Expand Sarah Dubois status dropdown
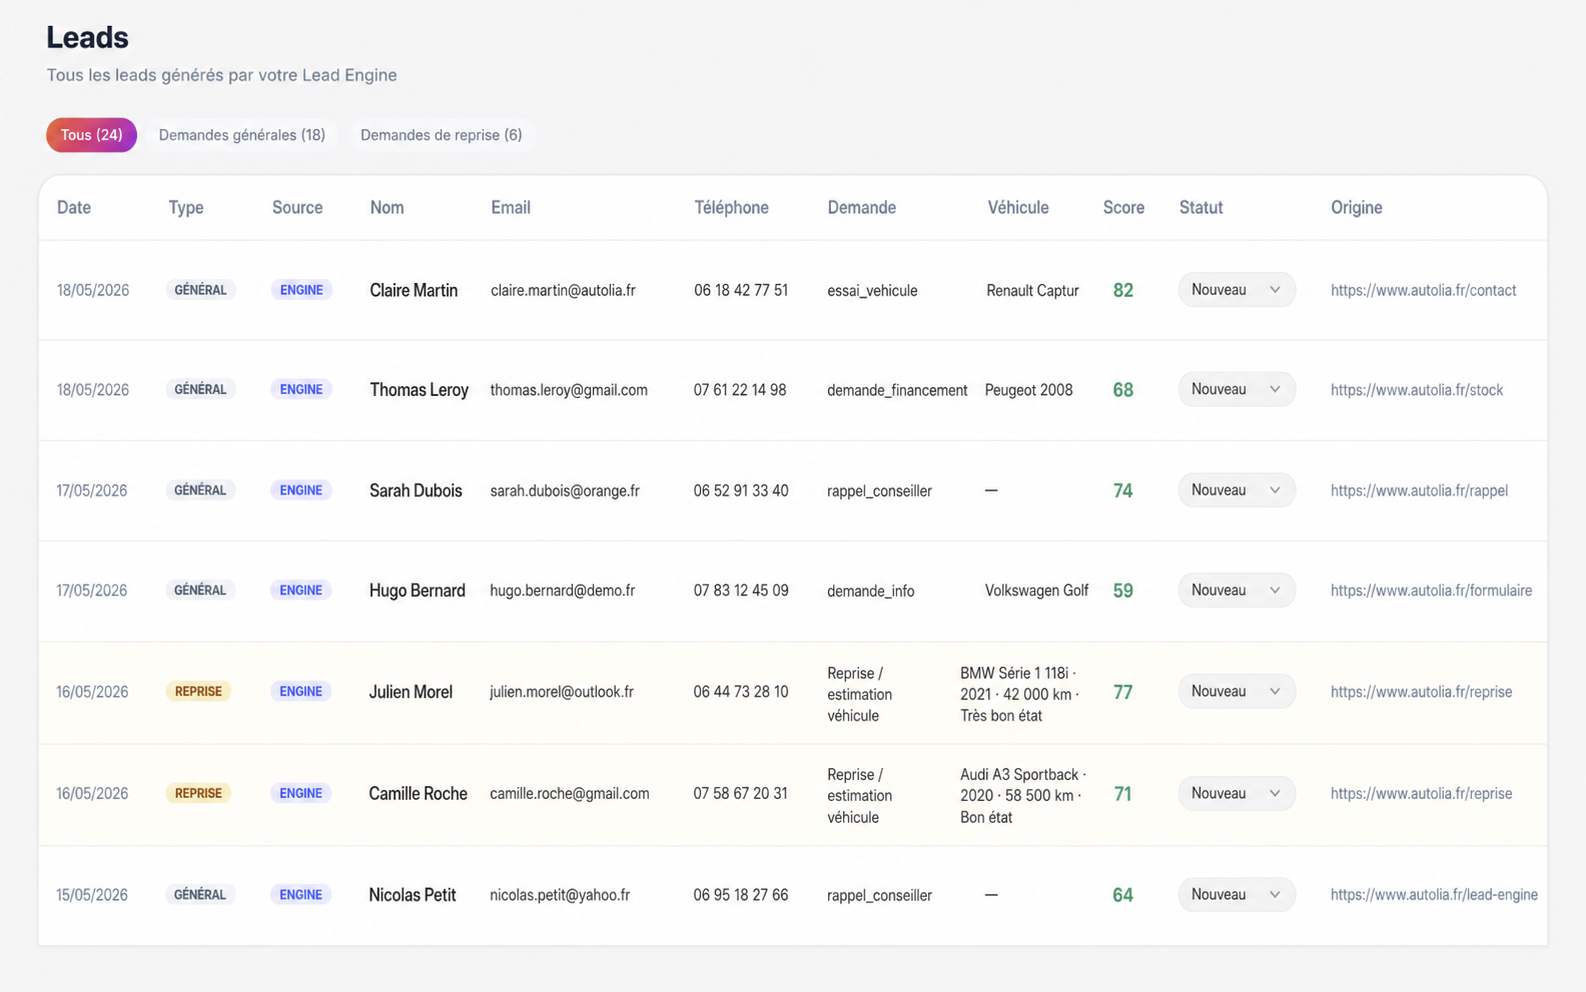This screenshot has height=992, width=1586. tap(1236, 490)
